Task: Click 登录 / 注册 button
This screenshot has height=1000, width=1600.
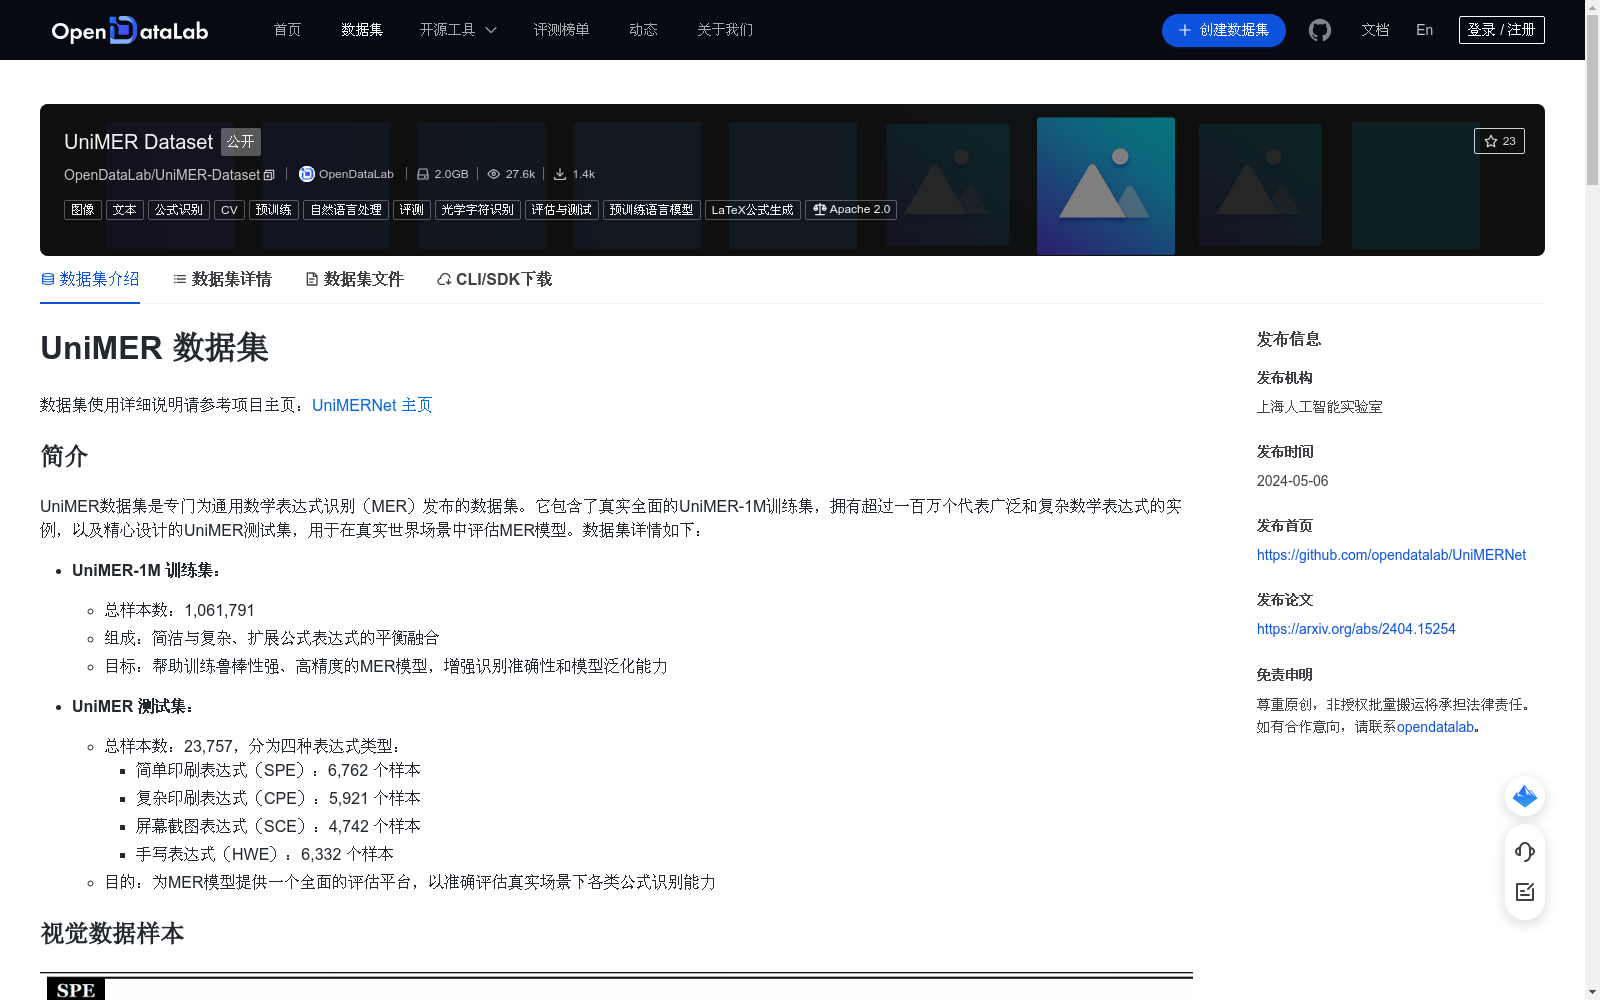Action: 1501,30
